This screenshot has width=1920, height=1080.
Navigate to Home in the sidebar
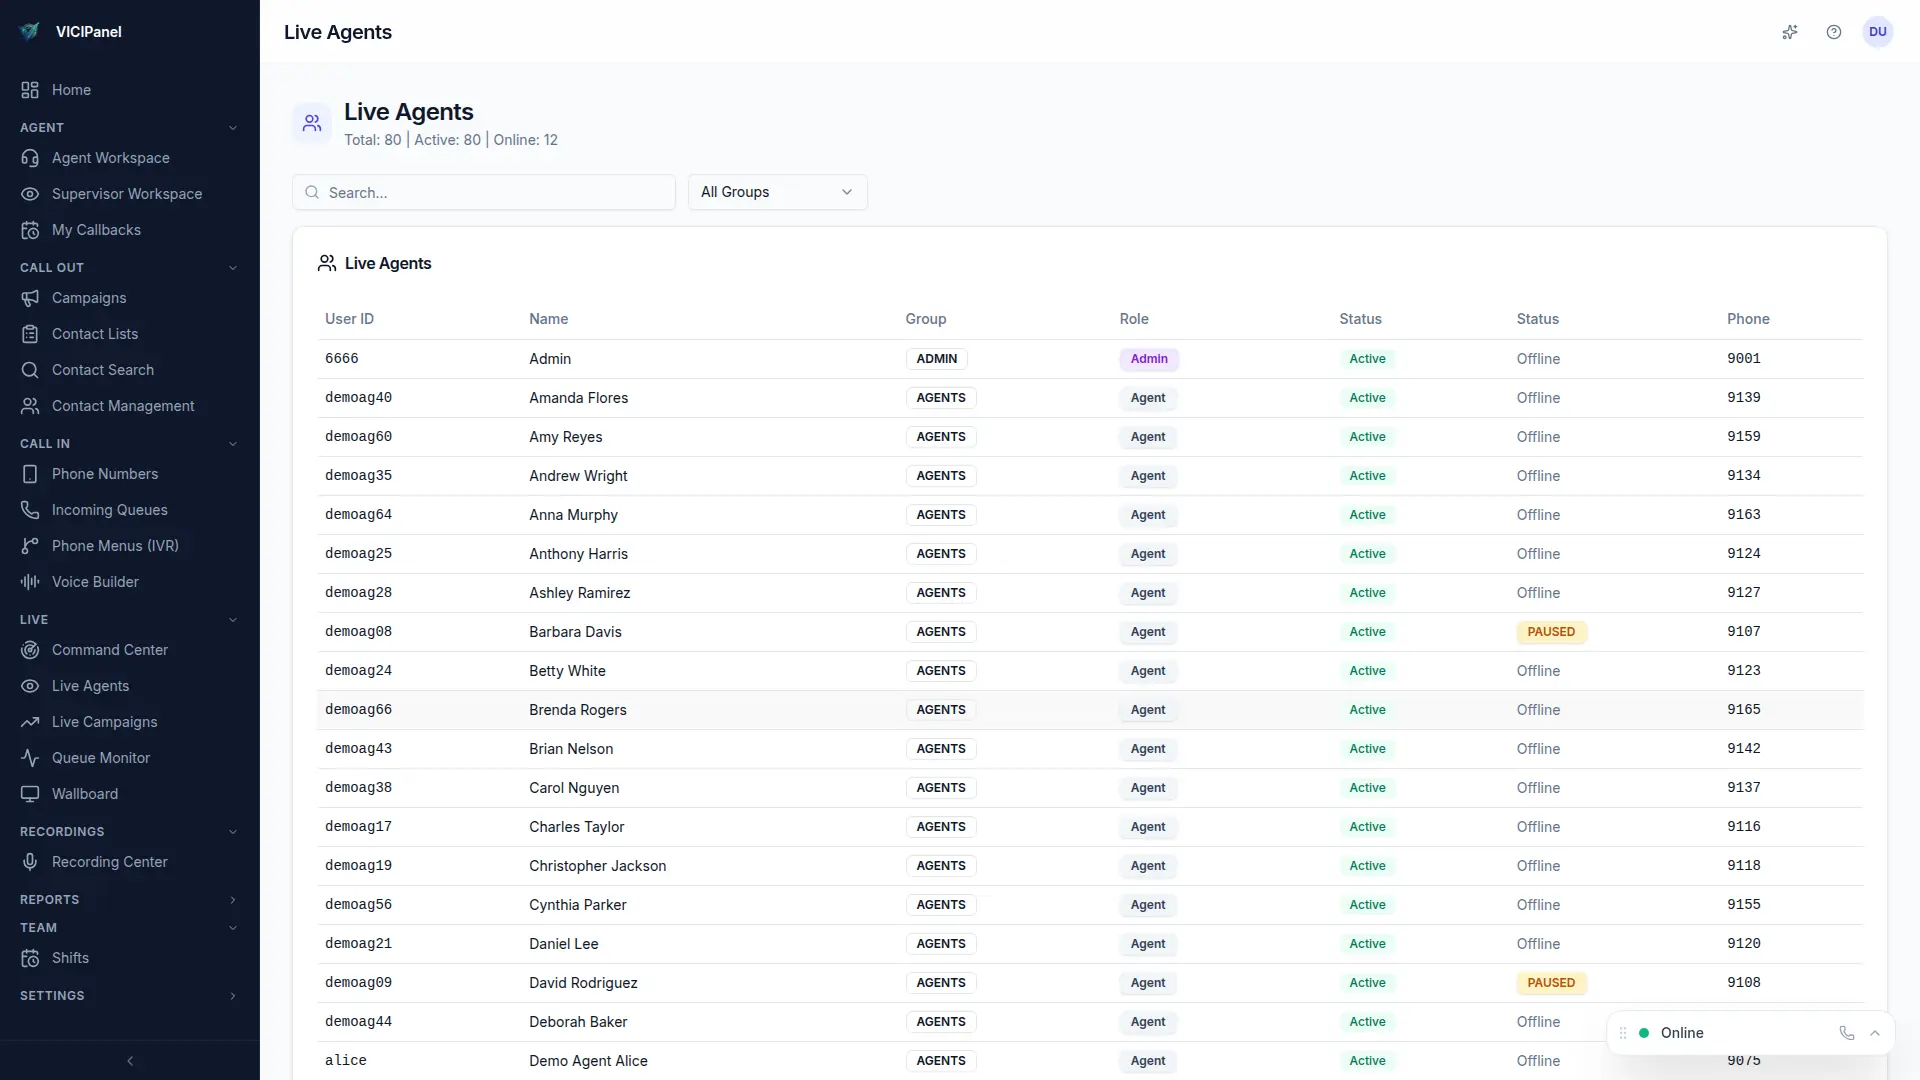71,90
